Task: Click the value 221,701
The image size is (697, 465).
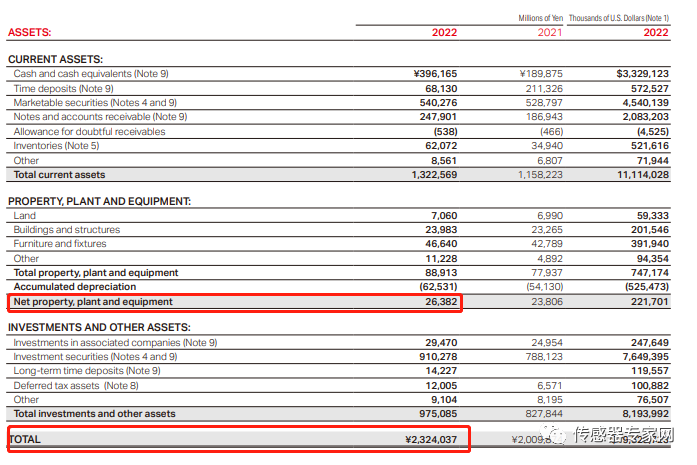Action: [x=649, y=302]
